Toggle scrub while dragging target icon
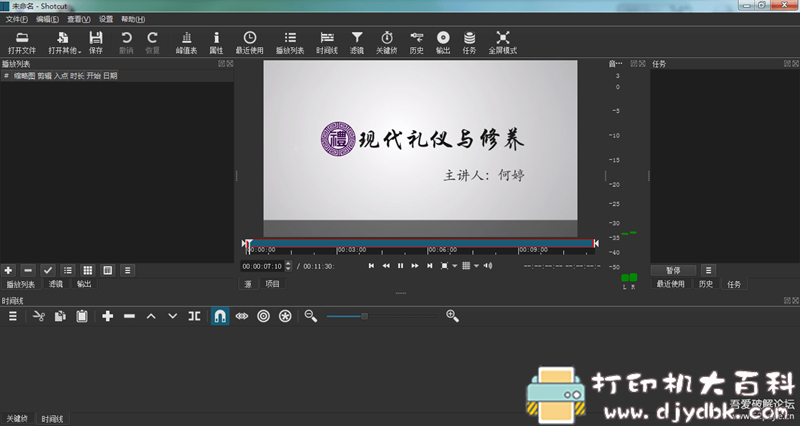 click(263, 316)
